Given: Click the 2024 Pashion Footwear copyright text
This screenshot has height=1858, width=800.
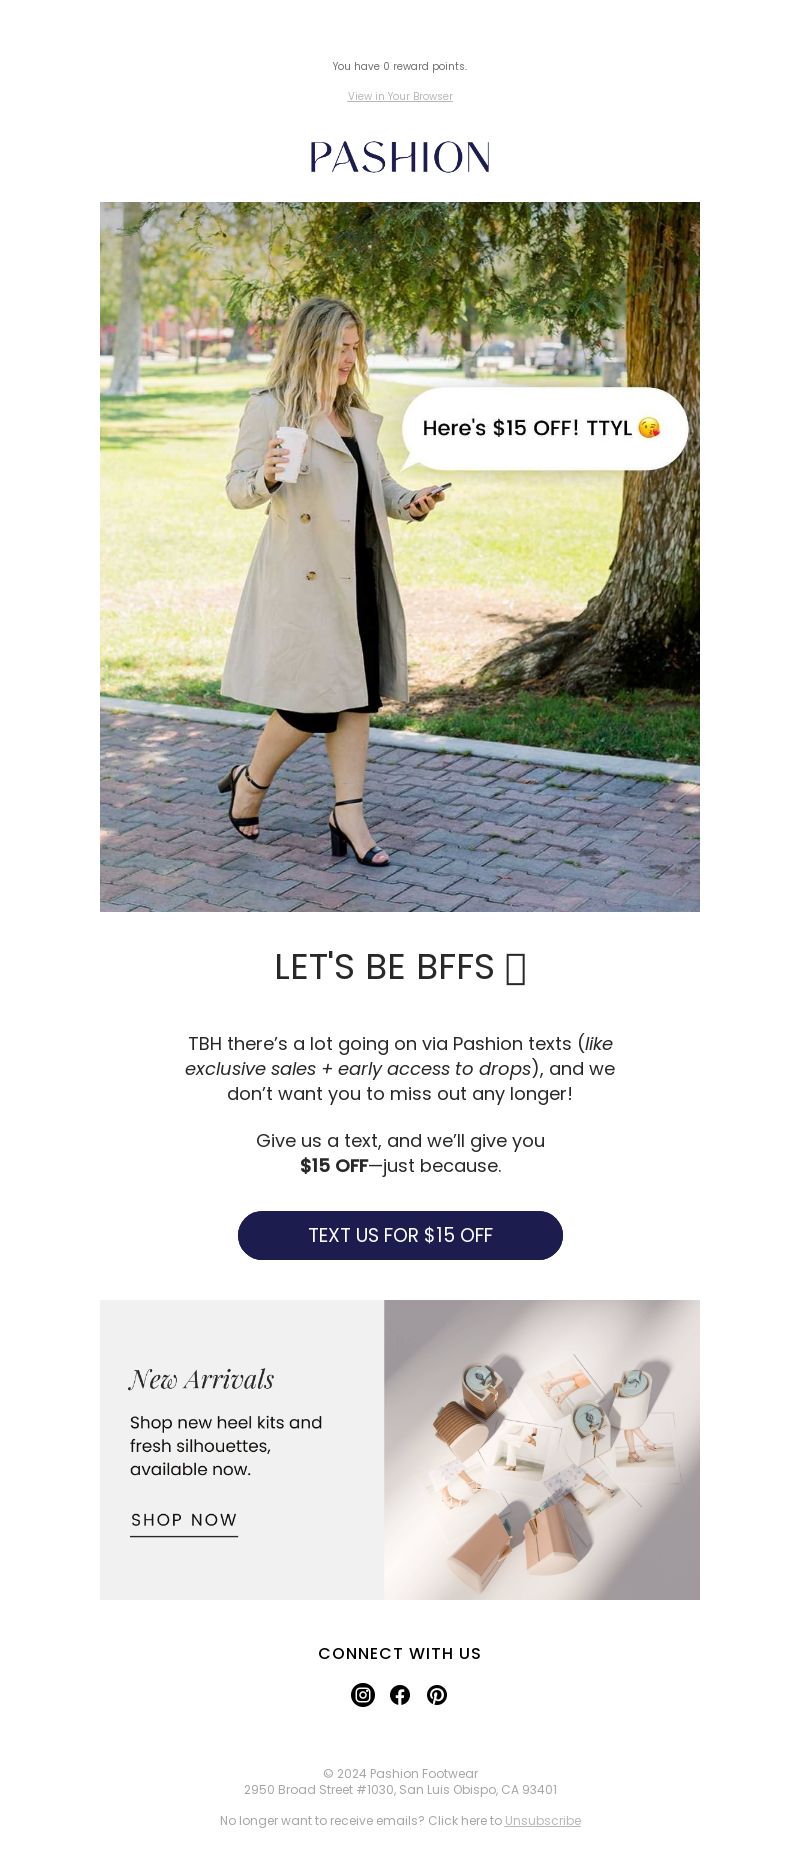Looking at the screenshot, I should (x=400, y=1773).
